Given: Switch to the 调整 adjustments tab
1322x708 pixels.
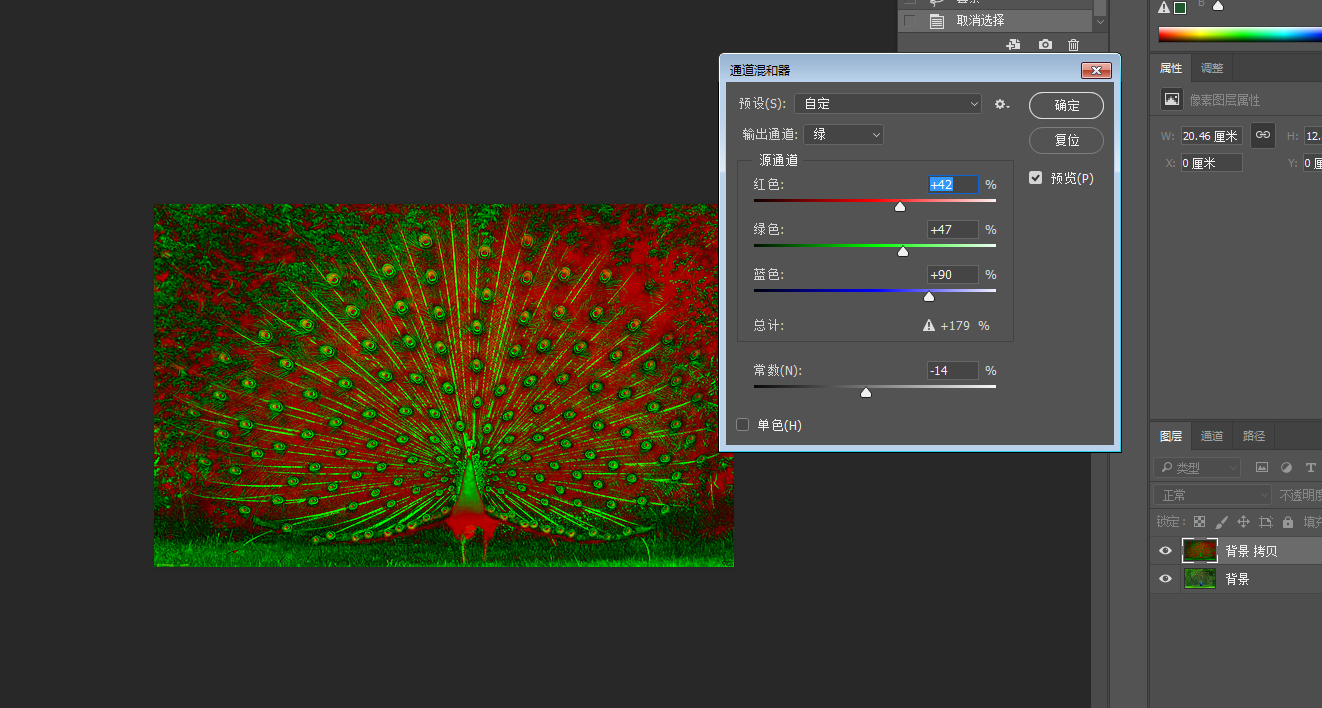Looking at the screenshot, I should point(1212,68).
